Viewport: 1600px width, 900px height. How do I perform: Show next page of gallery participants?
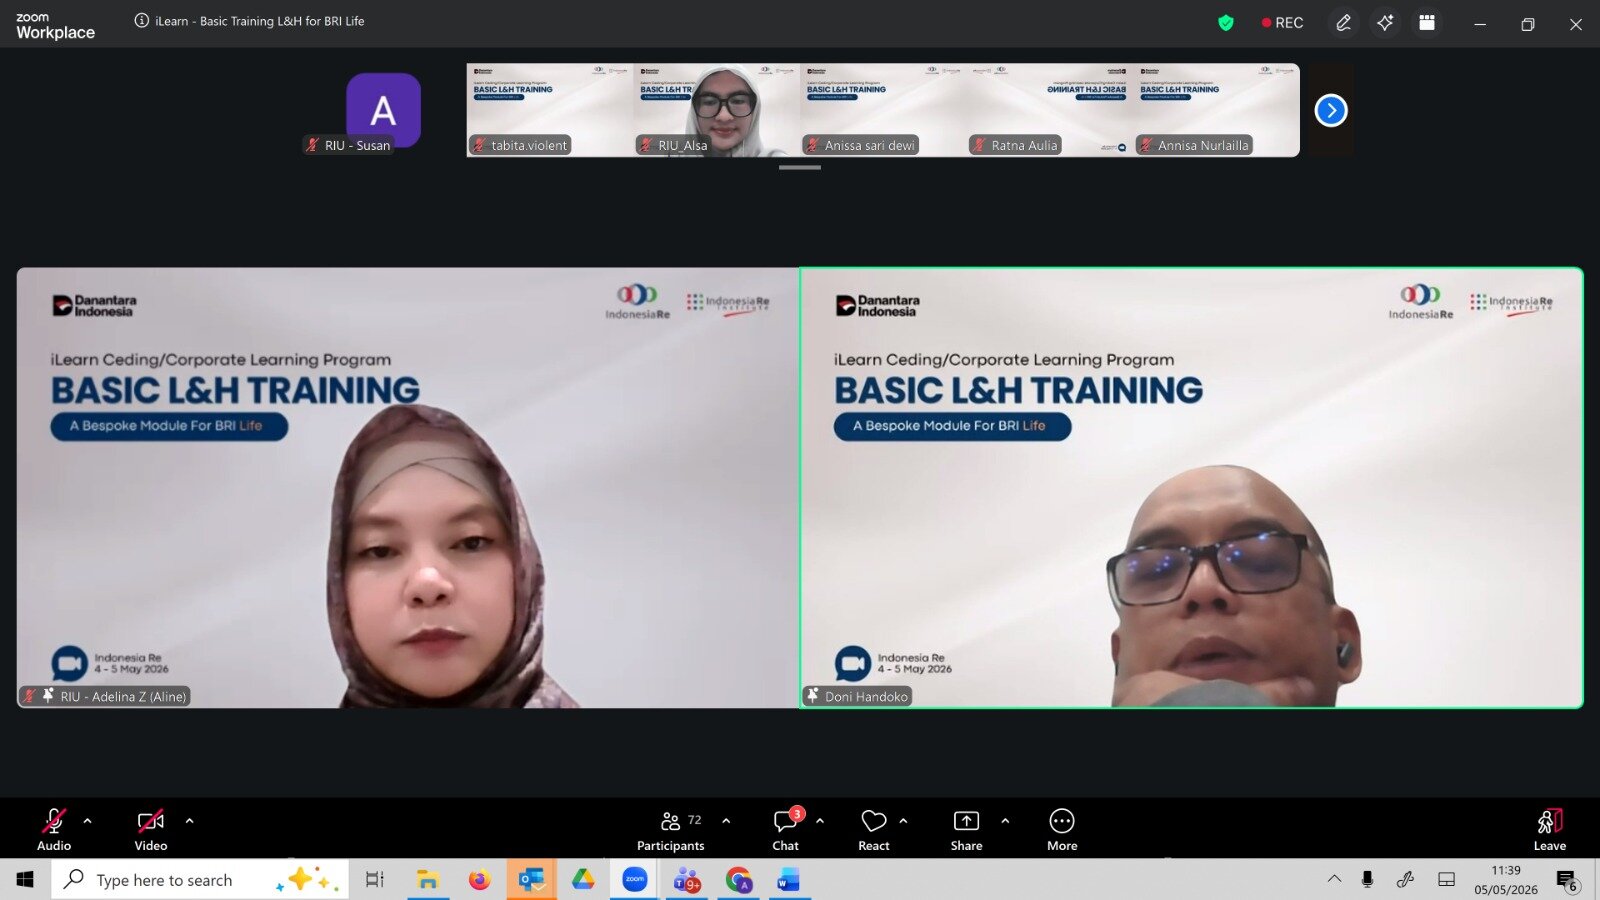tap(1331, 110)
